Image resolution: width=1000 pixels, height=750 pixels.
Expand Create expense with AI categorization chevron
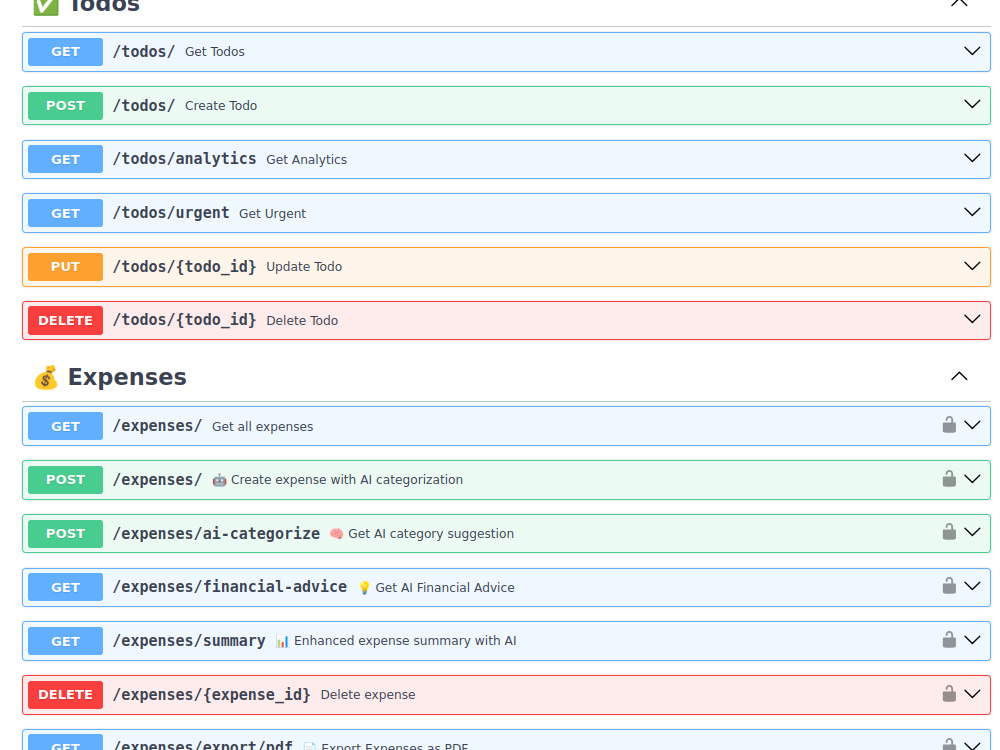pos(972,478)
